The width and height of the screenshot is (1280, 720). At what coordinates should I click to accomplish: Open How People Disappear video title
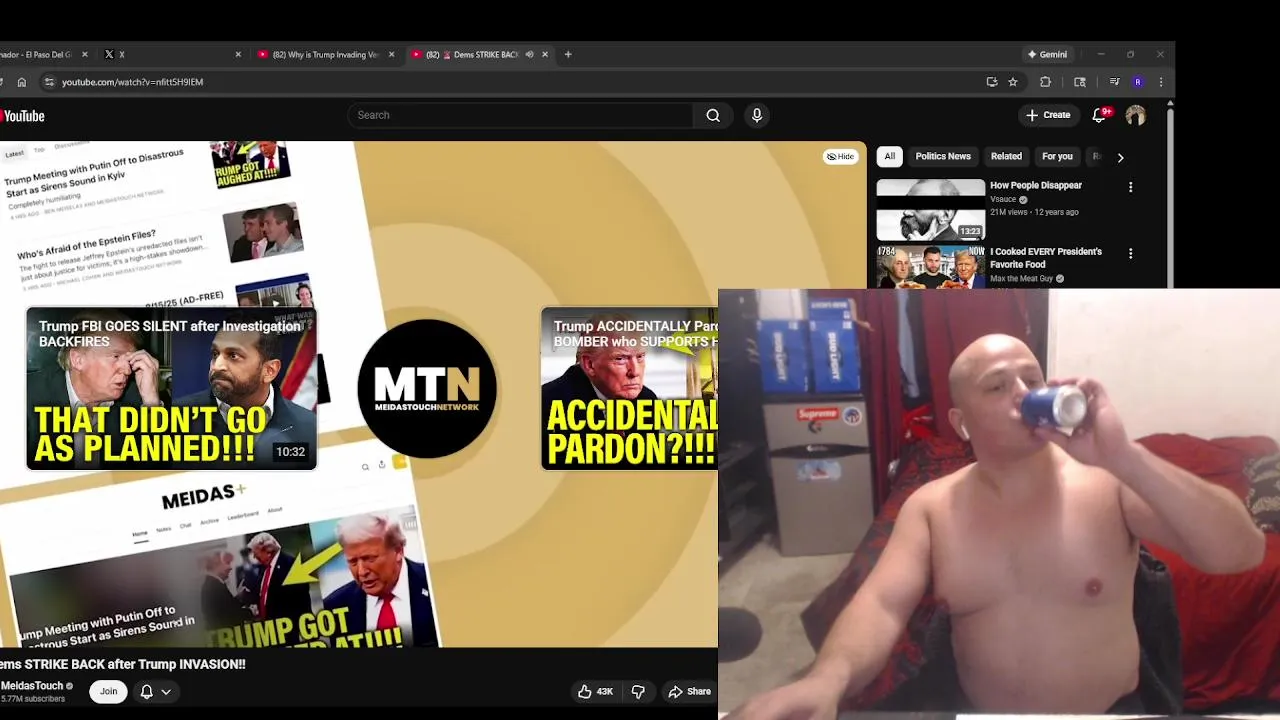tap(1036, 186)
